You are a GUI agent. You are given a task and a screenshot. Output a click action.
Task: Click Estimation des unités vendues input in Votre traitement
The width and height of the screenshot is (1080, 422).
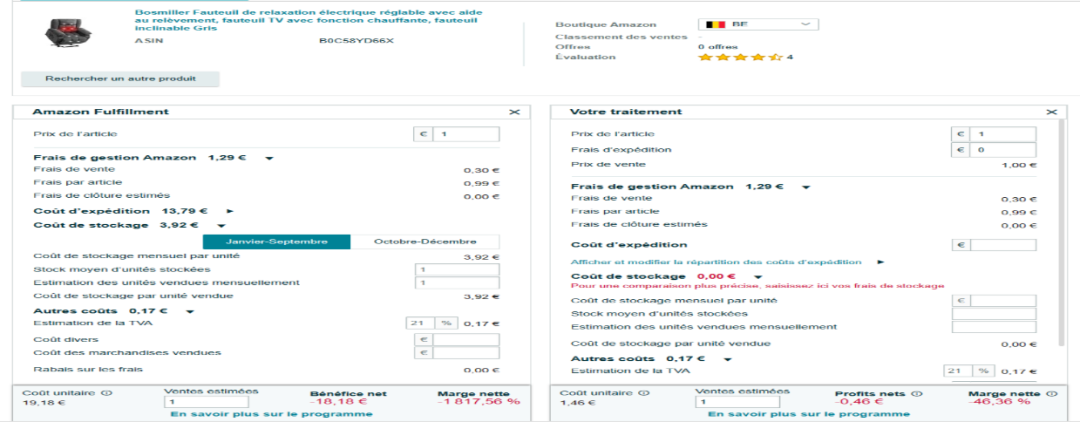(x=994, y=327)
